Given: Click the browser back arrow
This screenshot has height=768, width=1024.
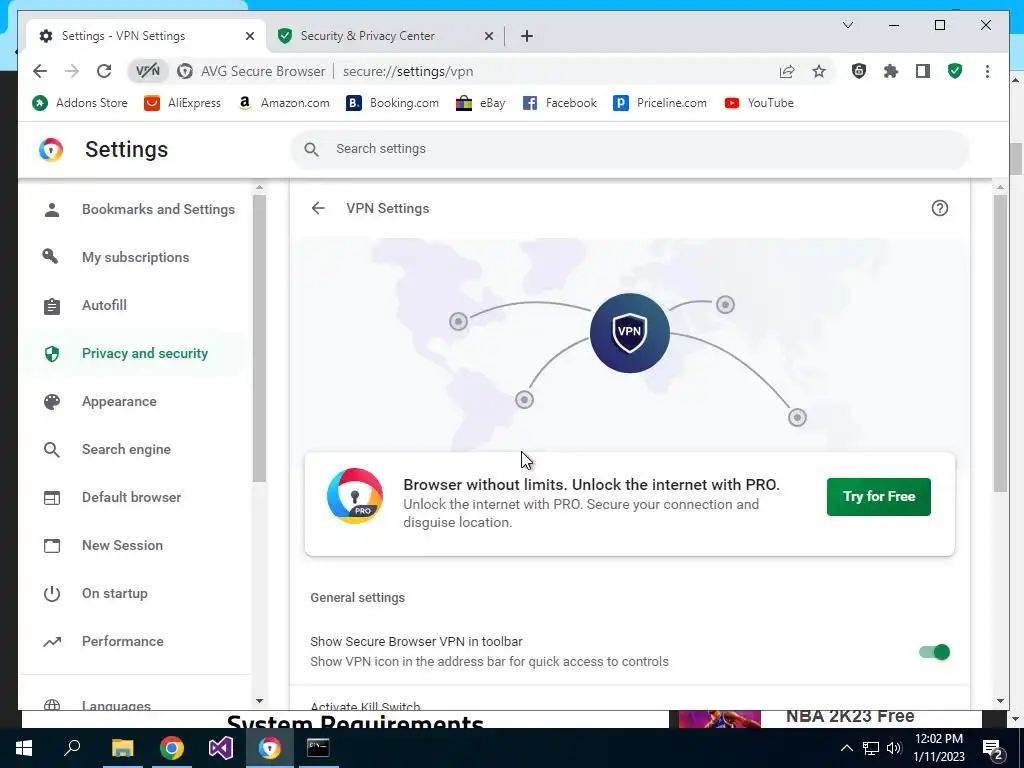Looking at the screenshot, I should (x=40, y=71).
